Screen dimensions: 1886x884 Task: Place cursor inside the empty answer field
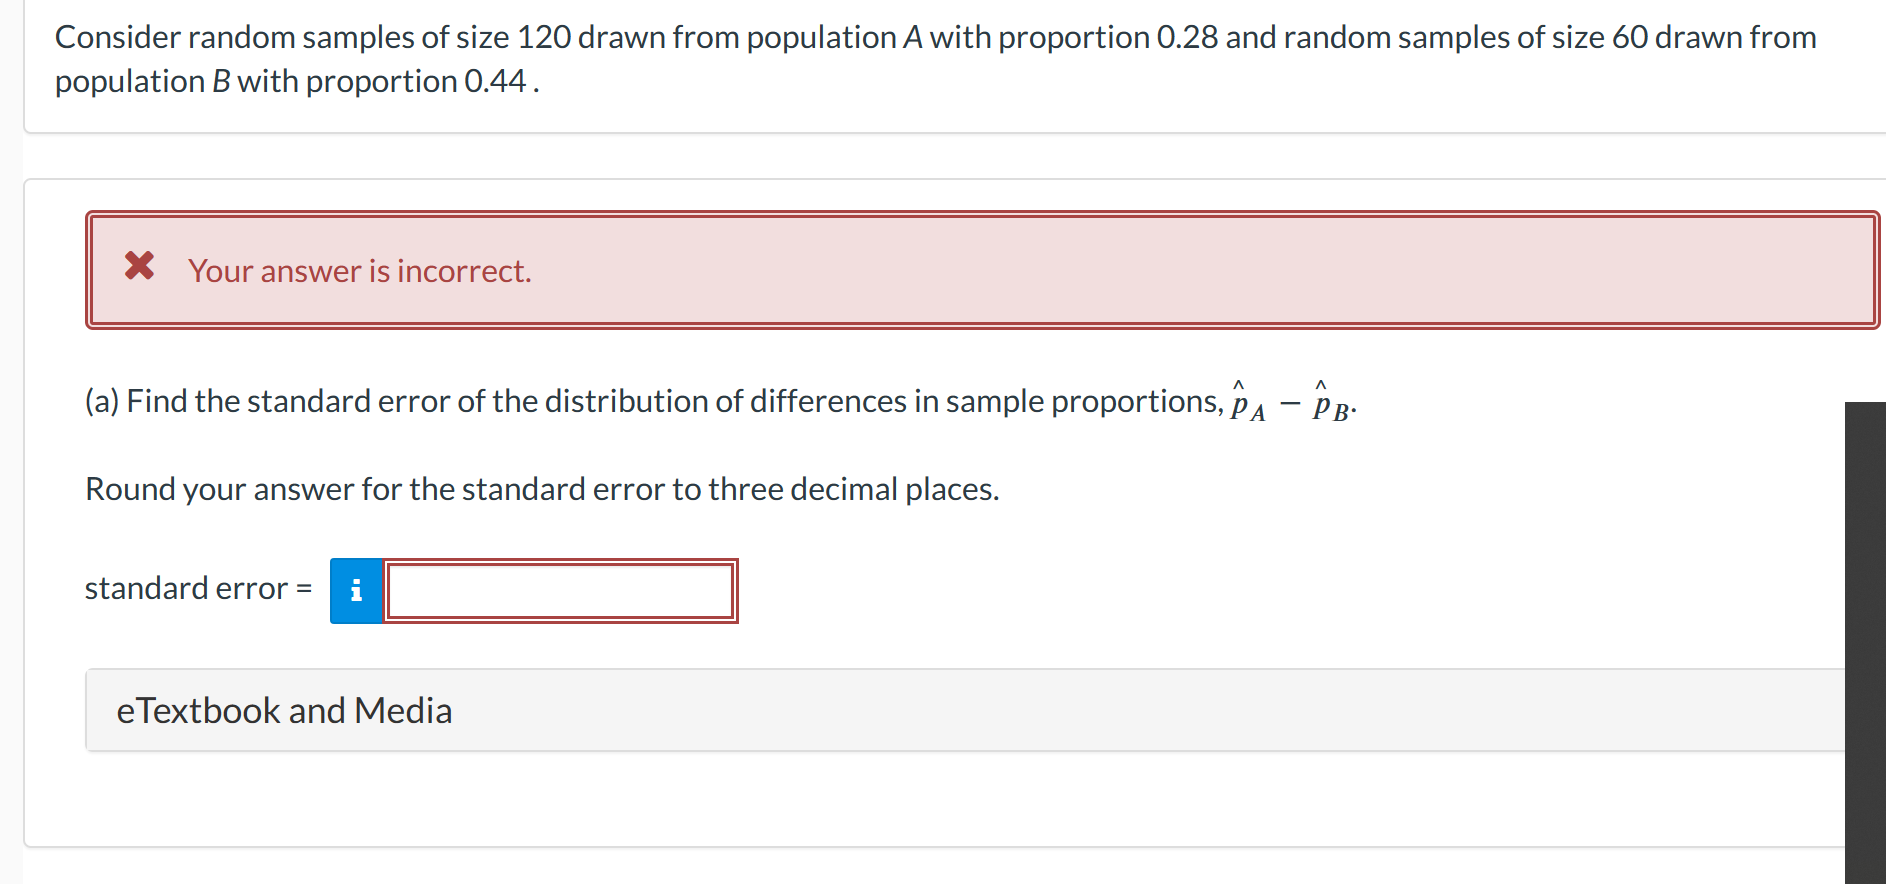click(x=560, y=590)
